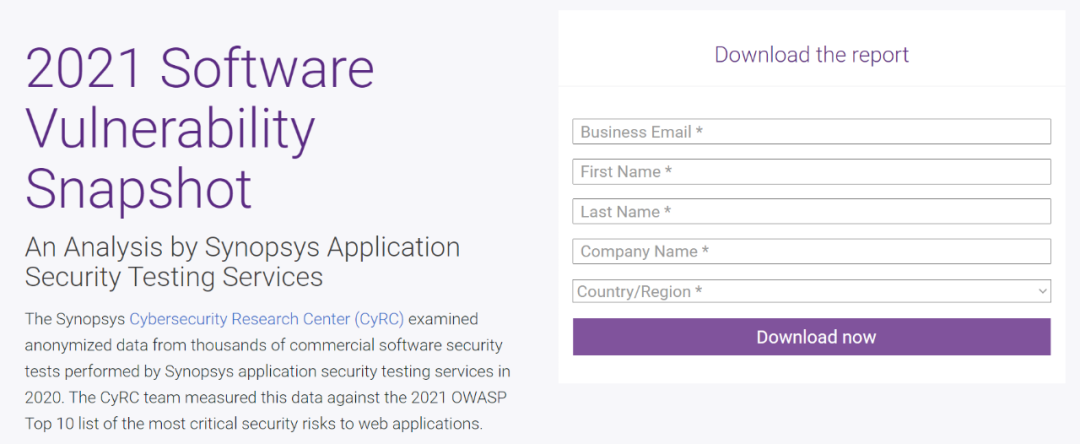This screenshot has width=1080, height=444.
Task: Click the Business Email input field
Action: pos(811,131)
